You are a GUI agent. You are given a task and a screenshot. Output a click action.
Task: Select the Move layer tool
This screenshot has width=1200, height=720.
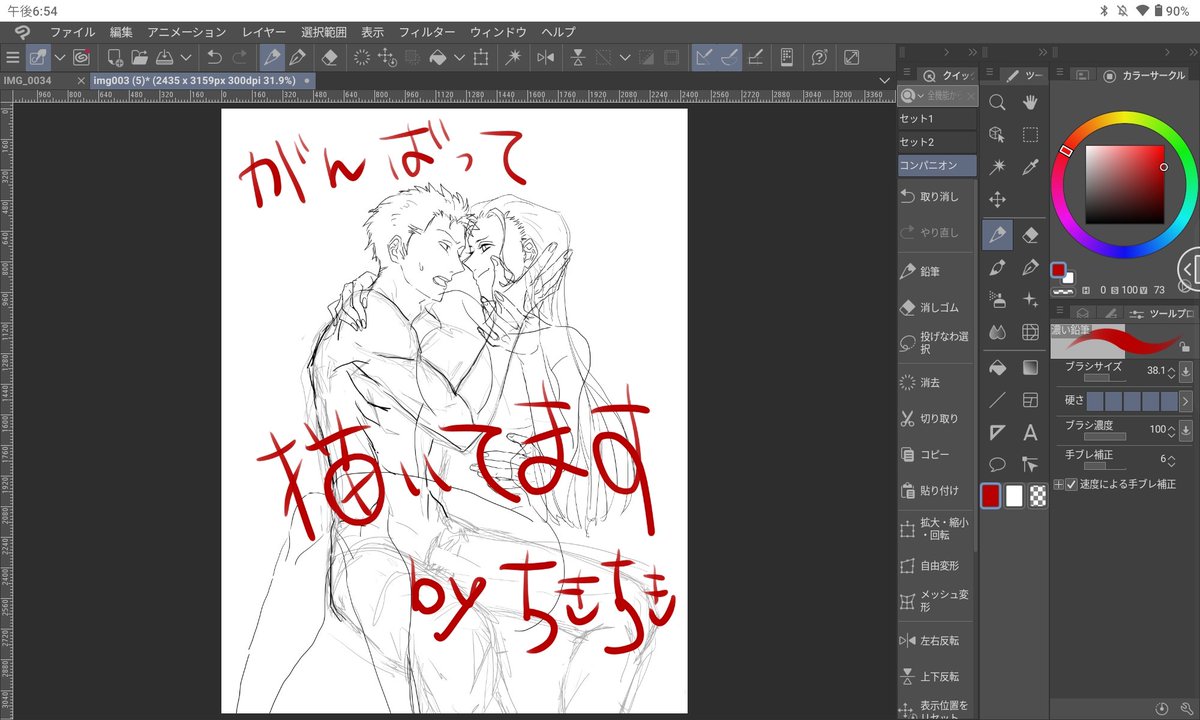click(997, 200)
